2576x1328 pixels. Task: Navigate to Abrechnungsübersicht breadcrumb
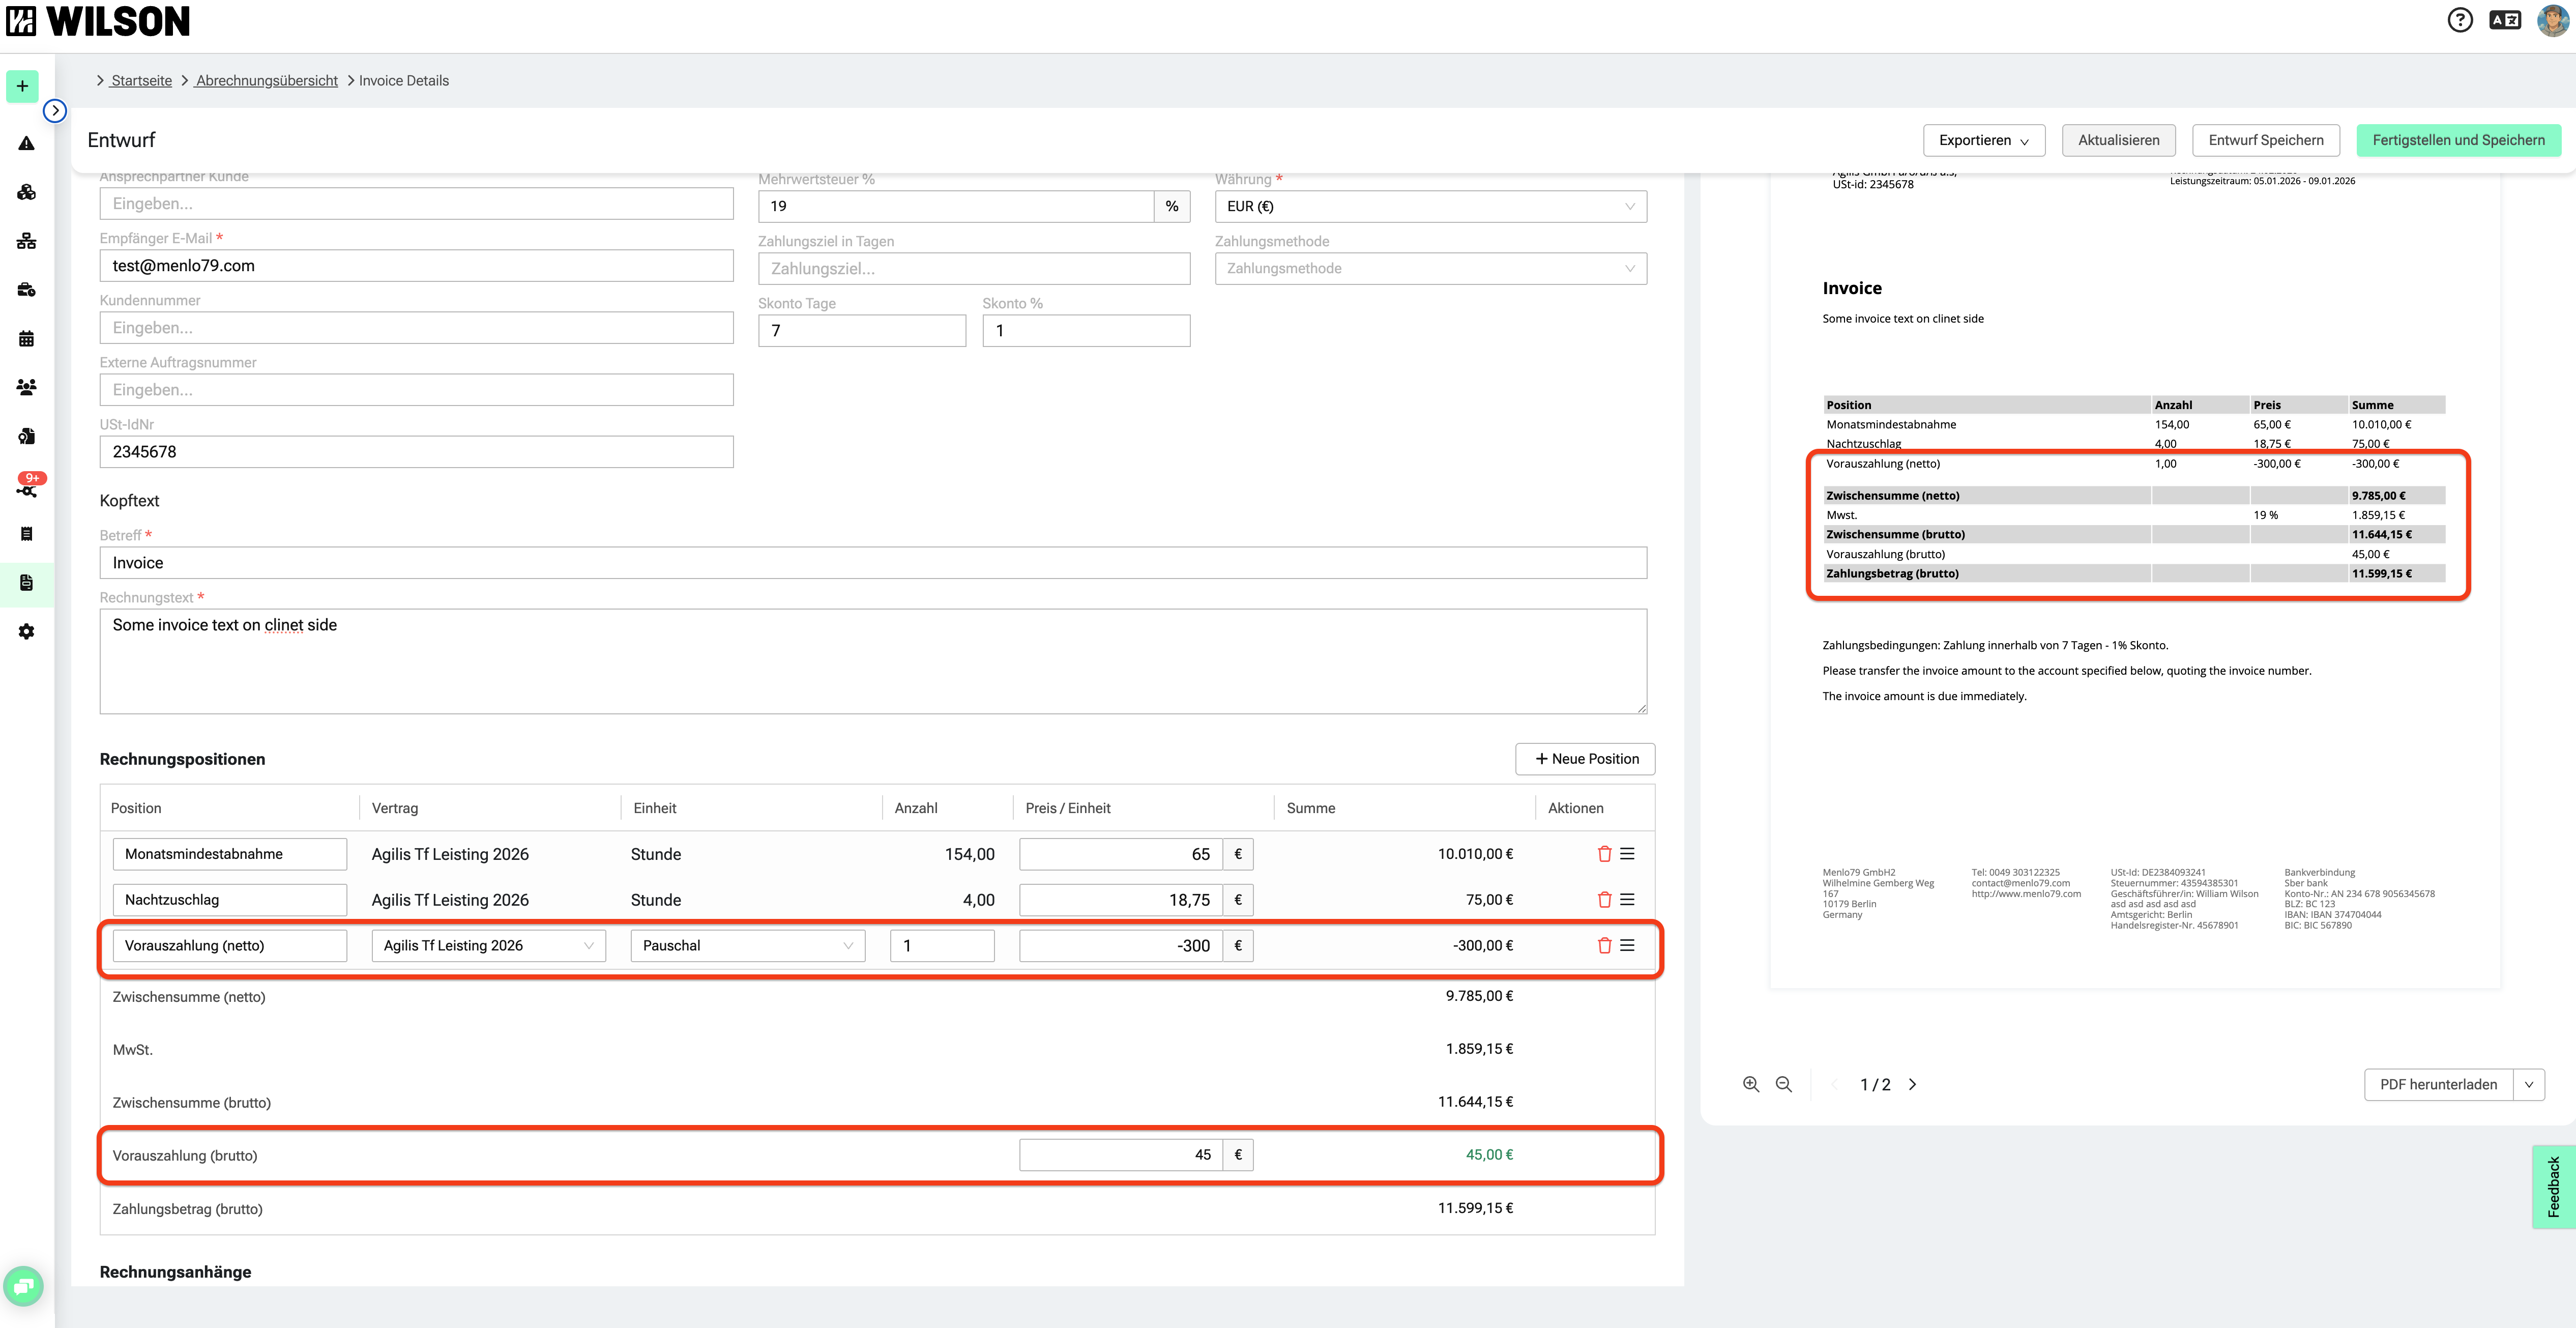[x=266, y=81]
